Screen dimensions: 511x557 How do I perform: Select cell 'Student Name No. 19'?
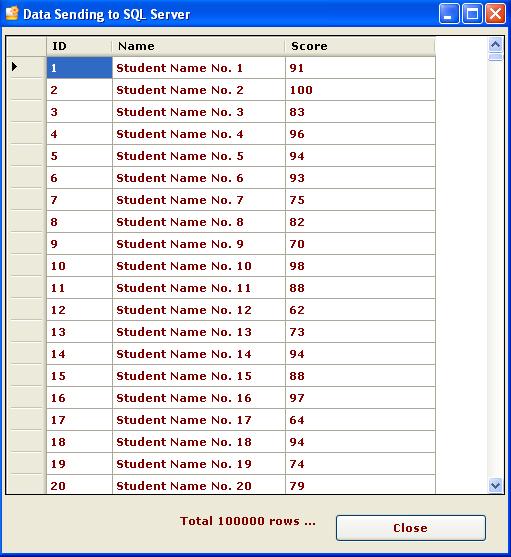tap(199, 464)
